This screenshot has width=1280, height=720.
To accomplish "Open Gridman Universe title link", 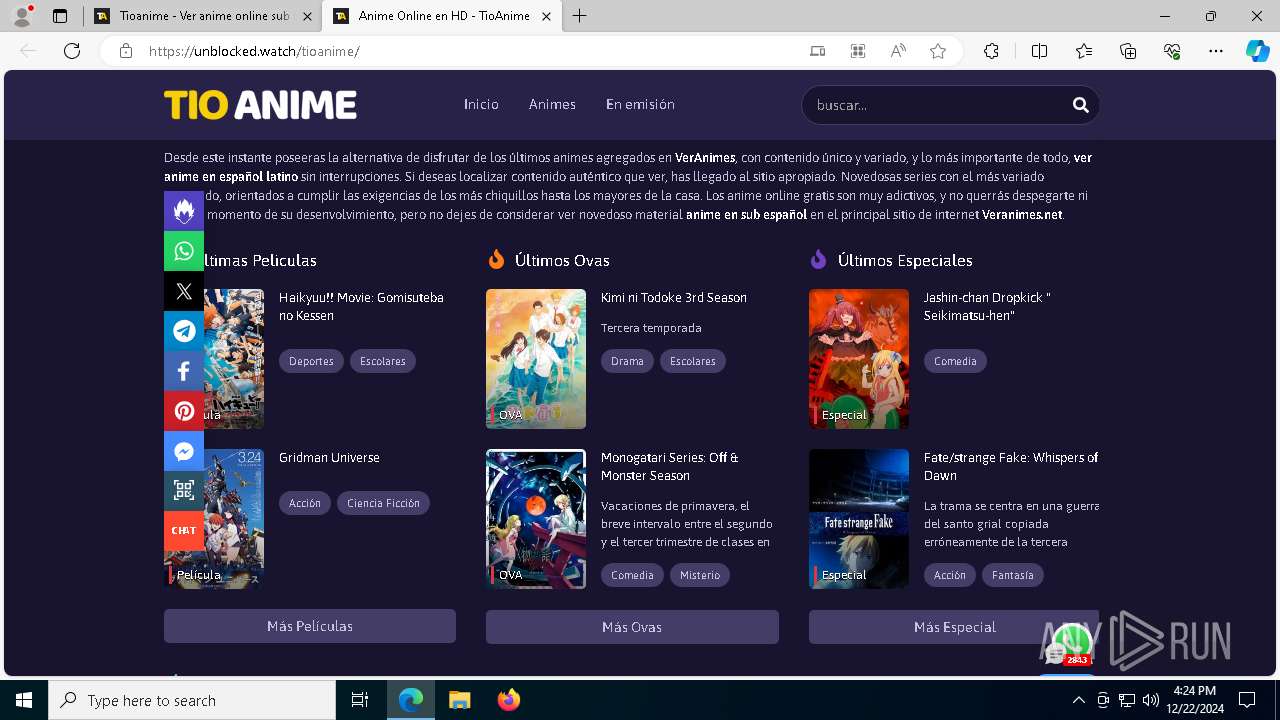I will click(329, 457).
